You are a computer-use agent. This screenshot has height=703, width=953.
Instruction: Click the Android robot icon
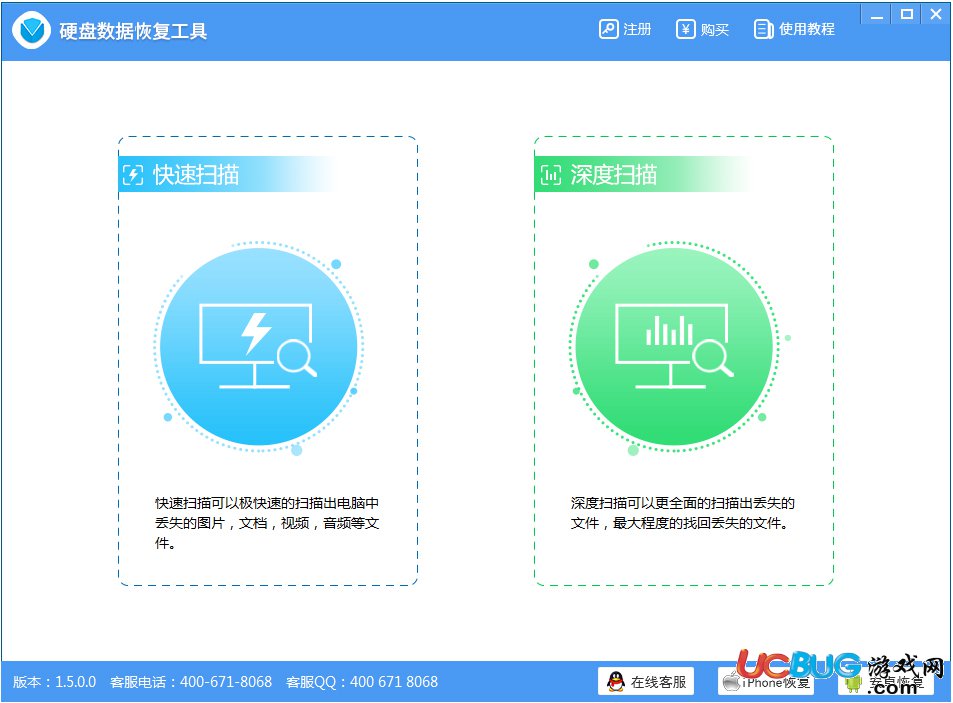tap(853, 682)
